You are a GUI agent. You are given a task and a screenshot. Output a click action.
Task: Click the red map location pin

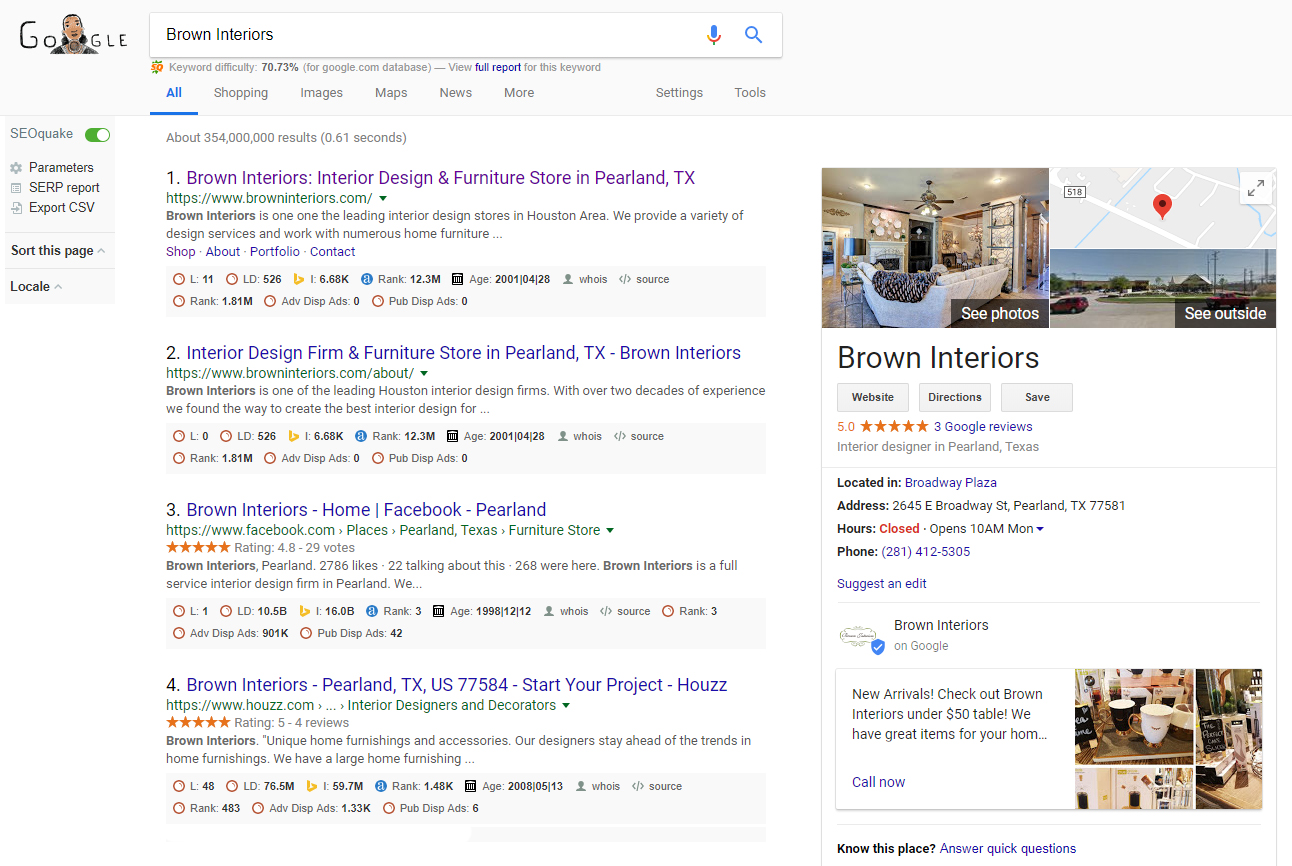click(x=1162, y=207)
